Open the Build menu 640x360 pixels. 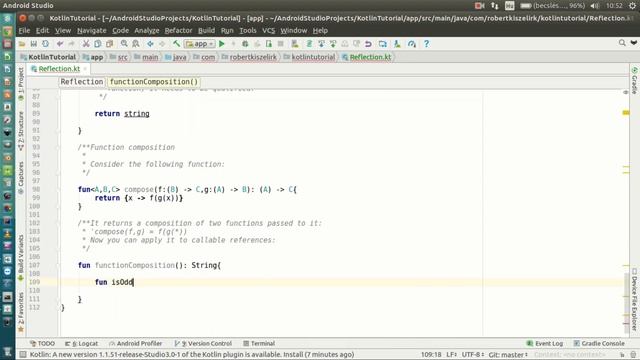coord(206,31)
